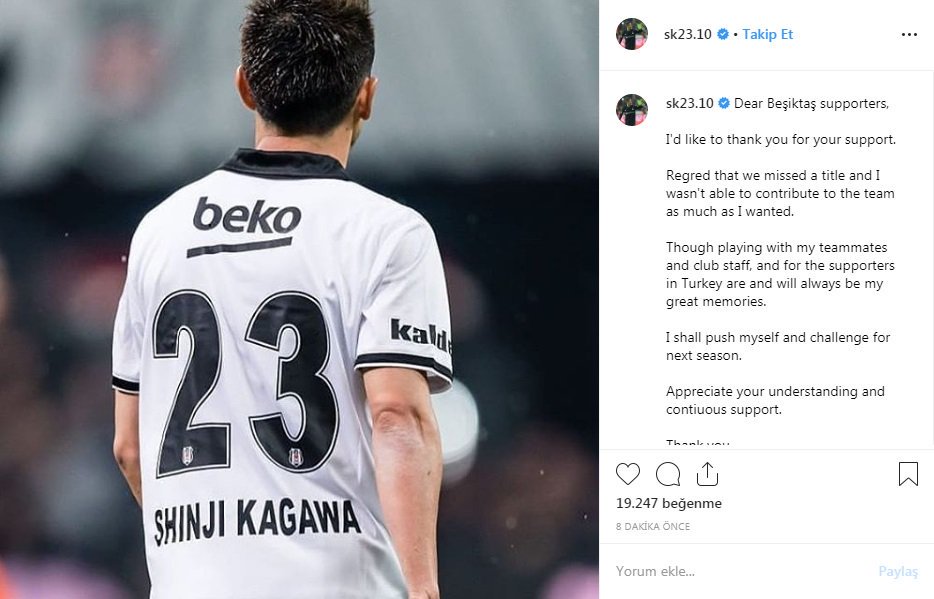Click the Shinji Kagawa jersey photo
934x599 pixels.
coord(299,300)
